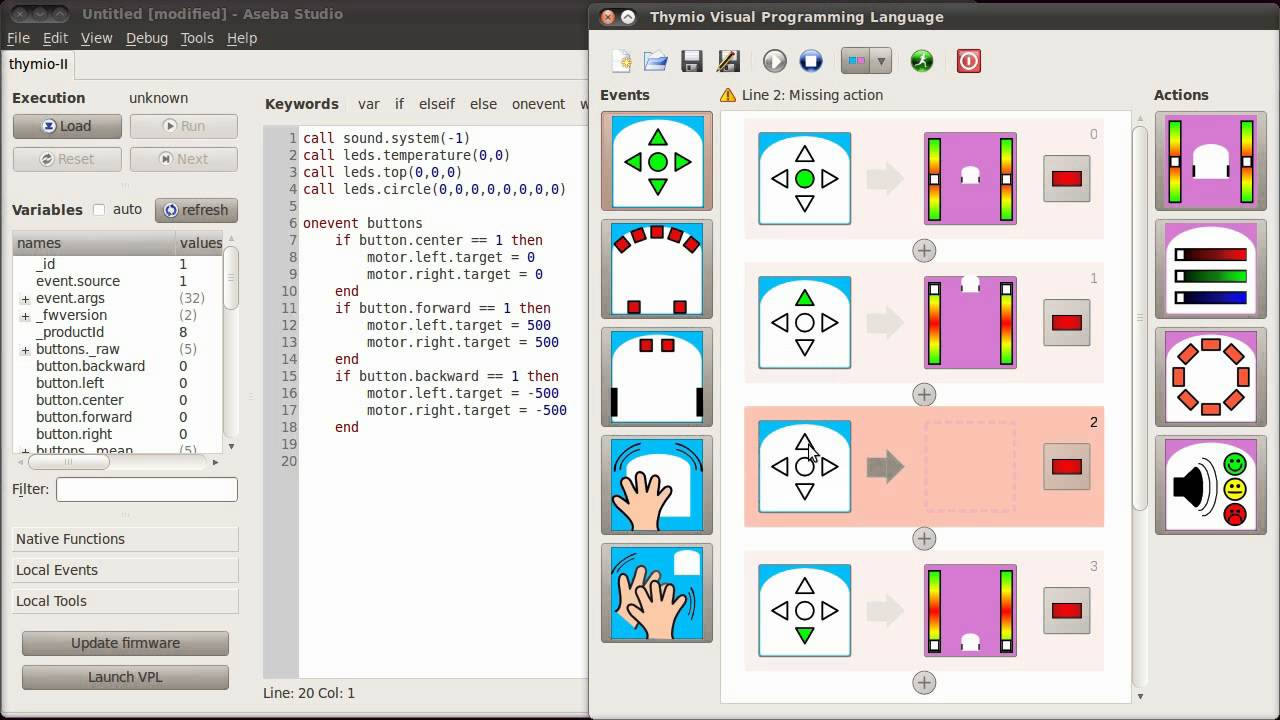Choose the sound action block with speaker

click(x=1211, y=485)
